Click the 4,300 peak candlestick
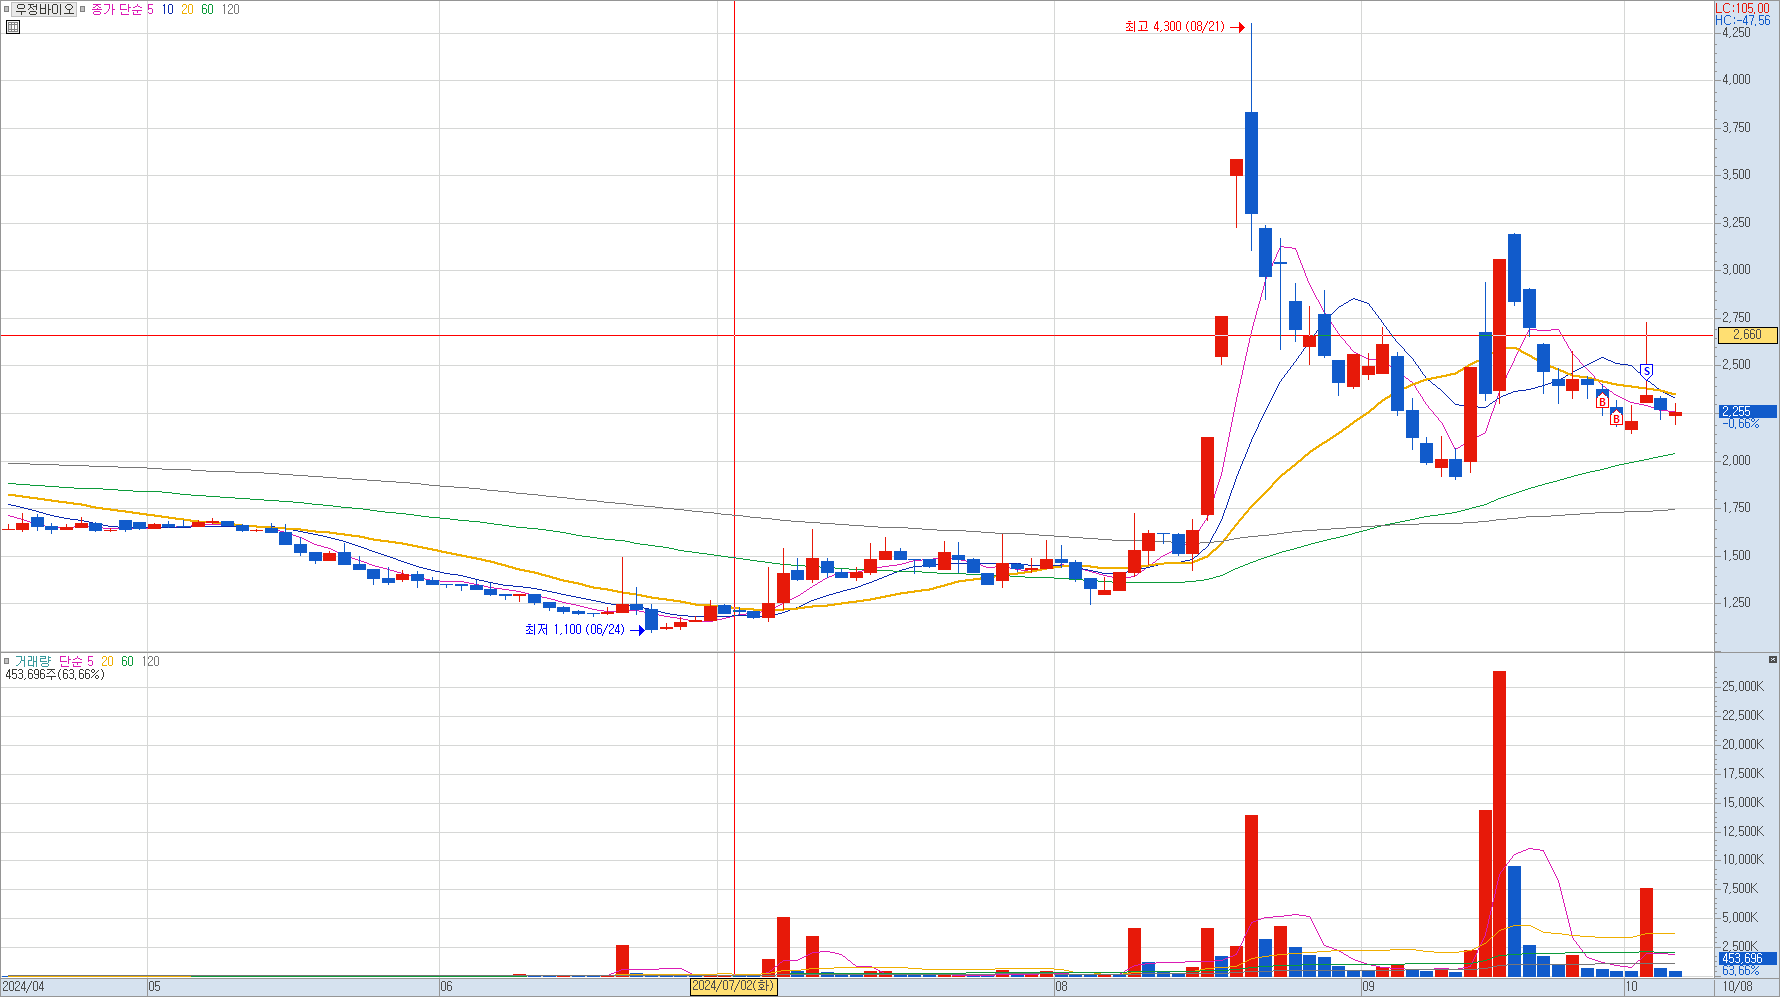Screen dimensions: 1780x997 coord(1251,162)
